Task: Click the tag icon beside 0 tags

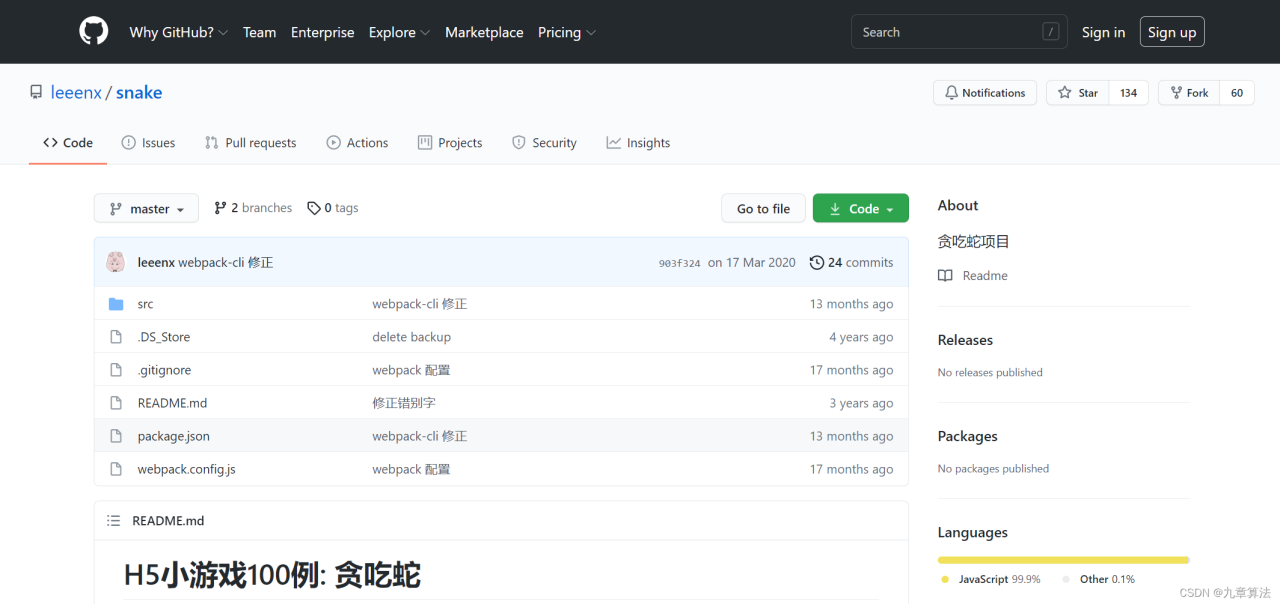Action: pos(314,208)
